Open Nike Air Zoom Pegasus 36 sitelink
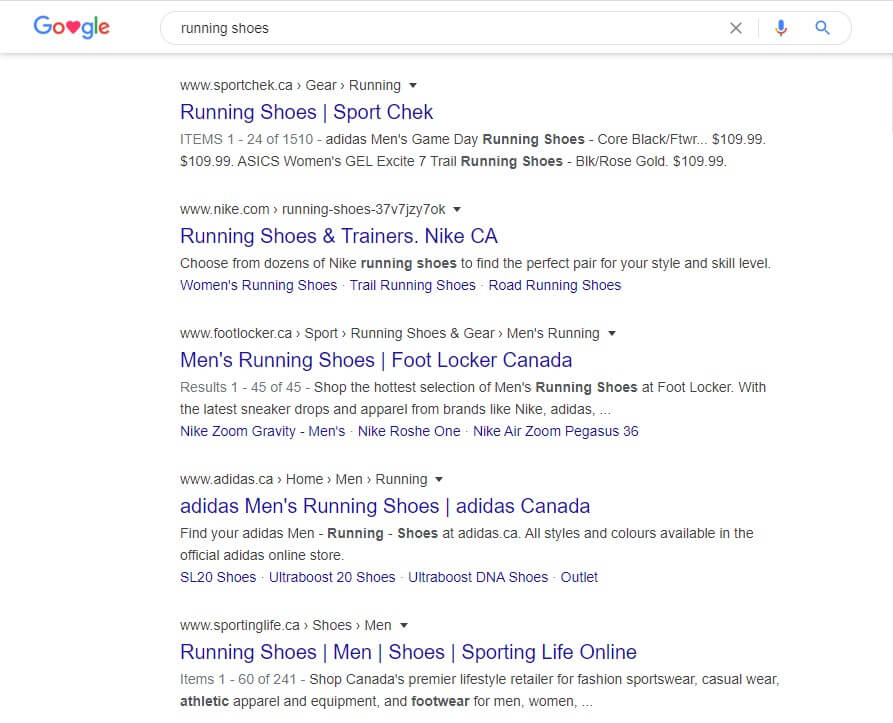This screenshot has height=723, width=893. pyautogui.click(x=556, y=432)
